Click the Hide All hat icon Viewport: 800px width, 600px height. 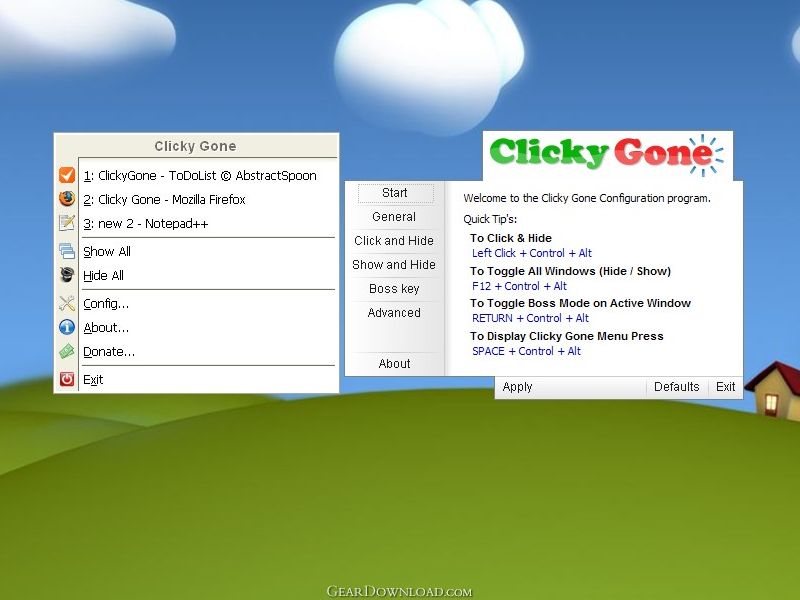(x=67, y=275)
